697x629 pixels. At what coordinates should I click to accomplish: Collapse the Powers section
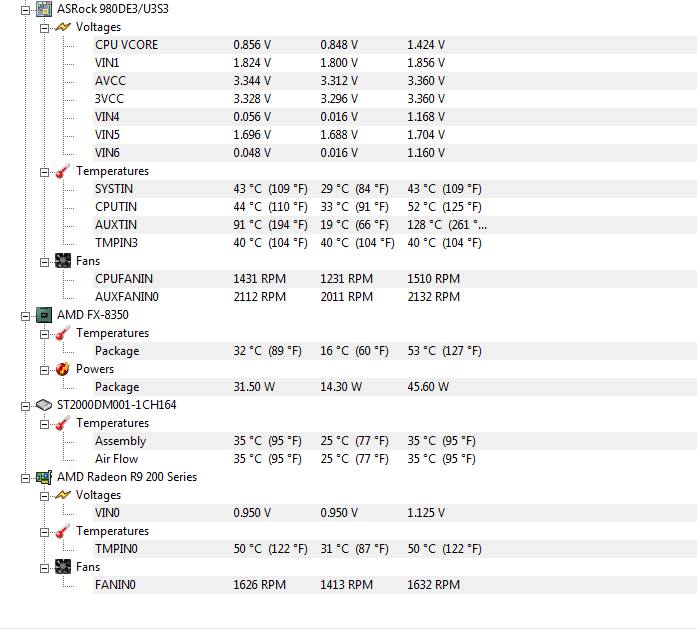(44, 370)
